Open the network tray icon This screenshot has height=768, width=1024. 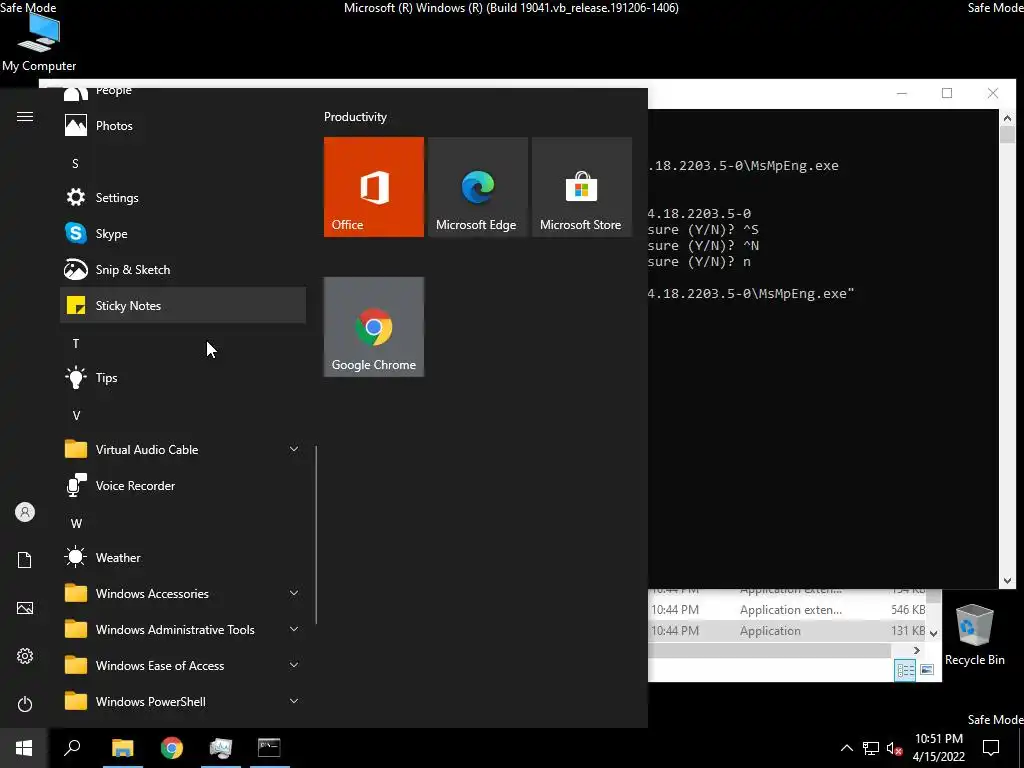[871, 748]
